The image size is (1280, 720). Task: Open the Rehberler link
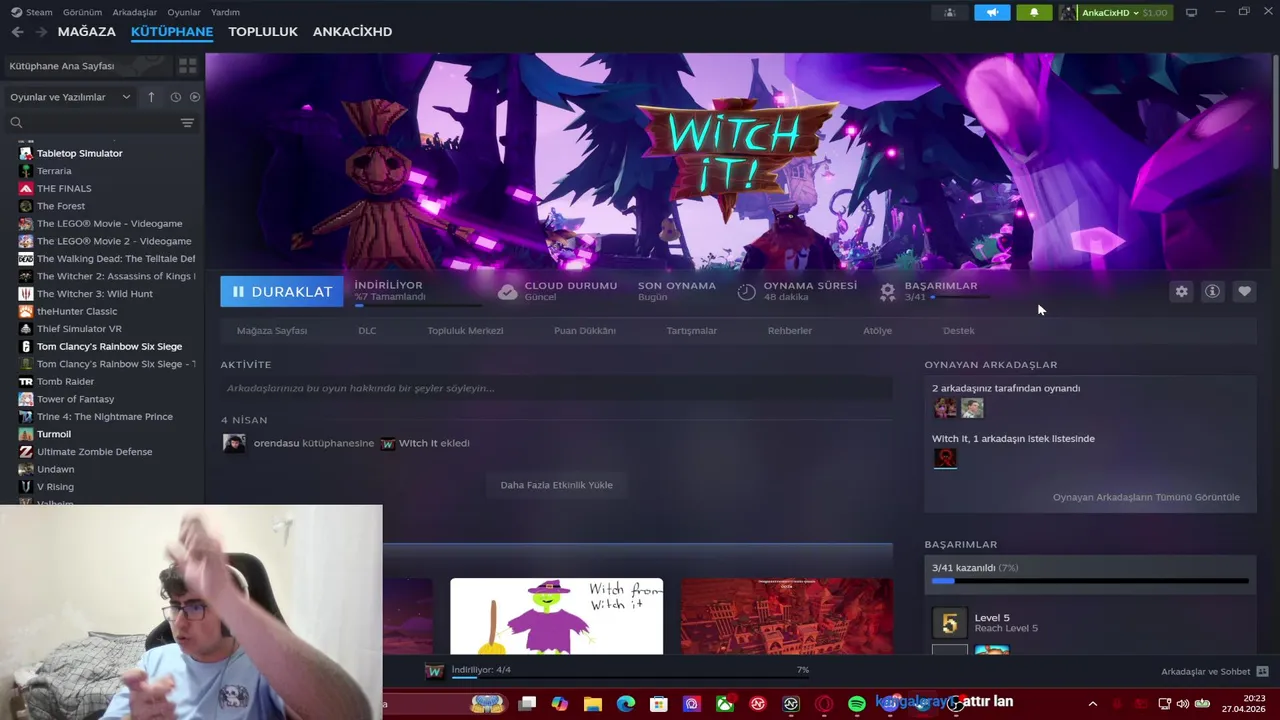pos(790,331)
